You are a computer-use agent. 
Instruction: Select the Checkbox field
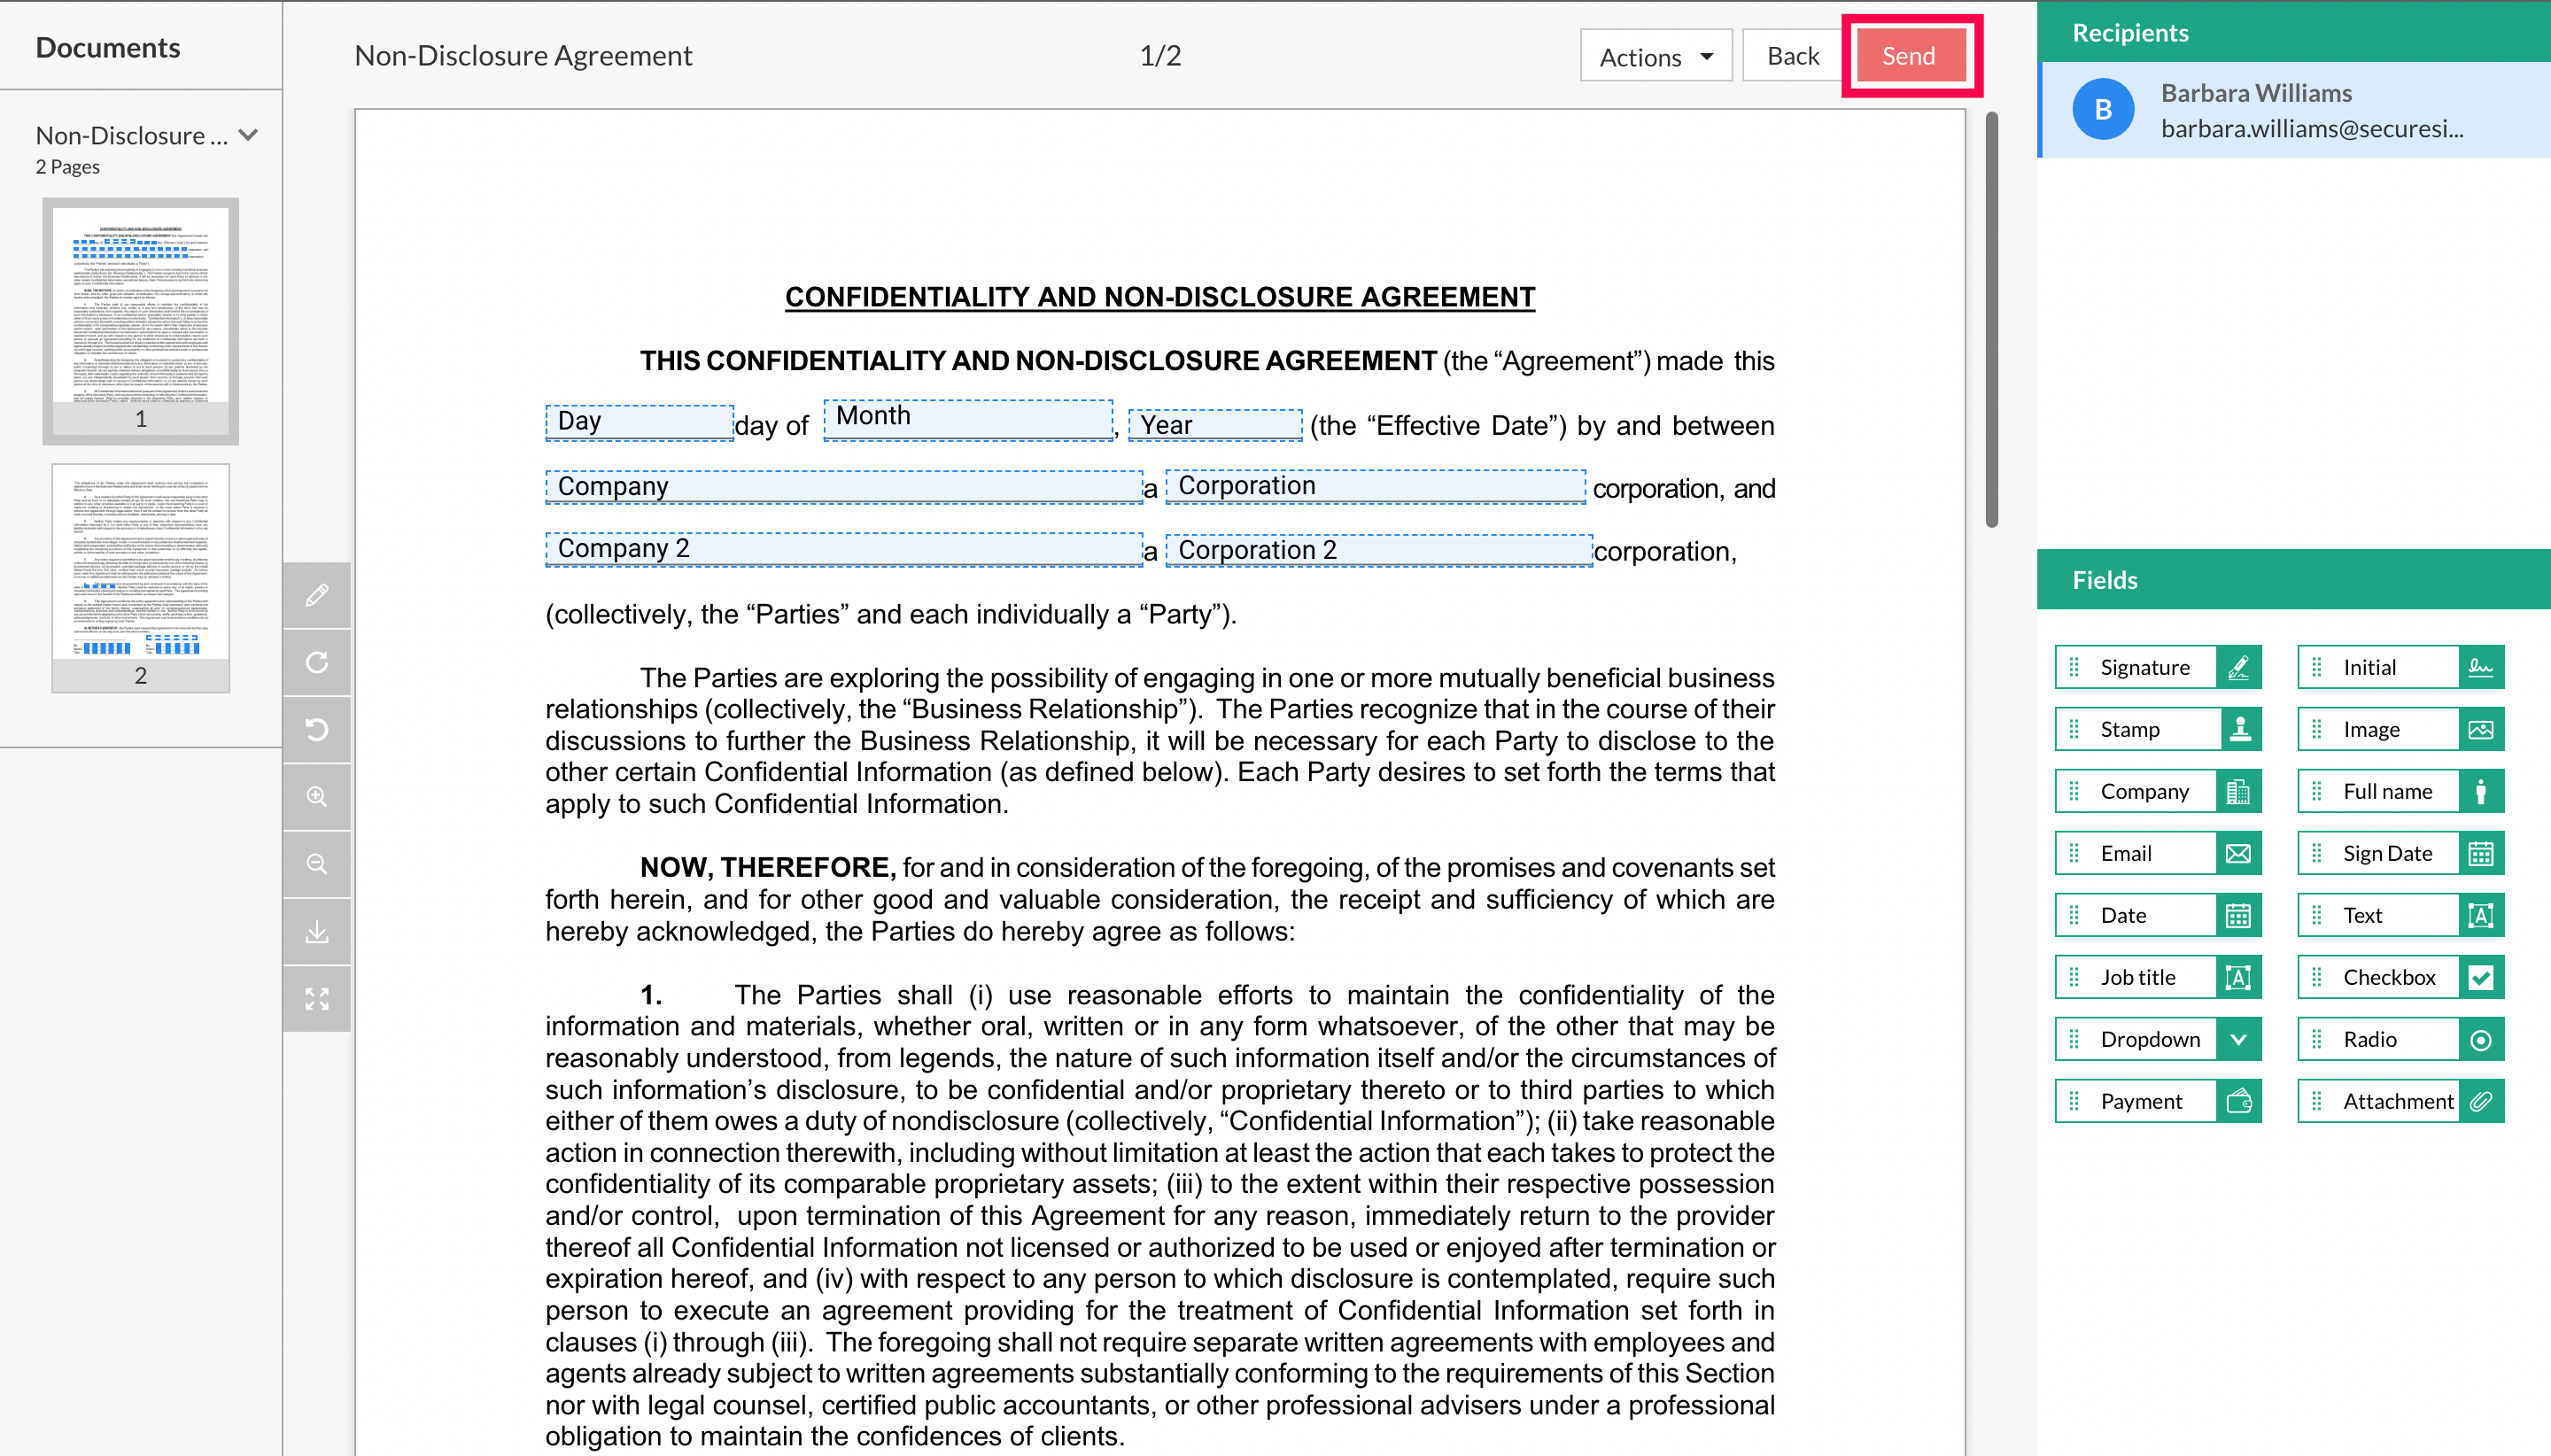point(2400,977)
